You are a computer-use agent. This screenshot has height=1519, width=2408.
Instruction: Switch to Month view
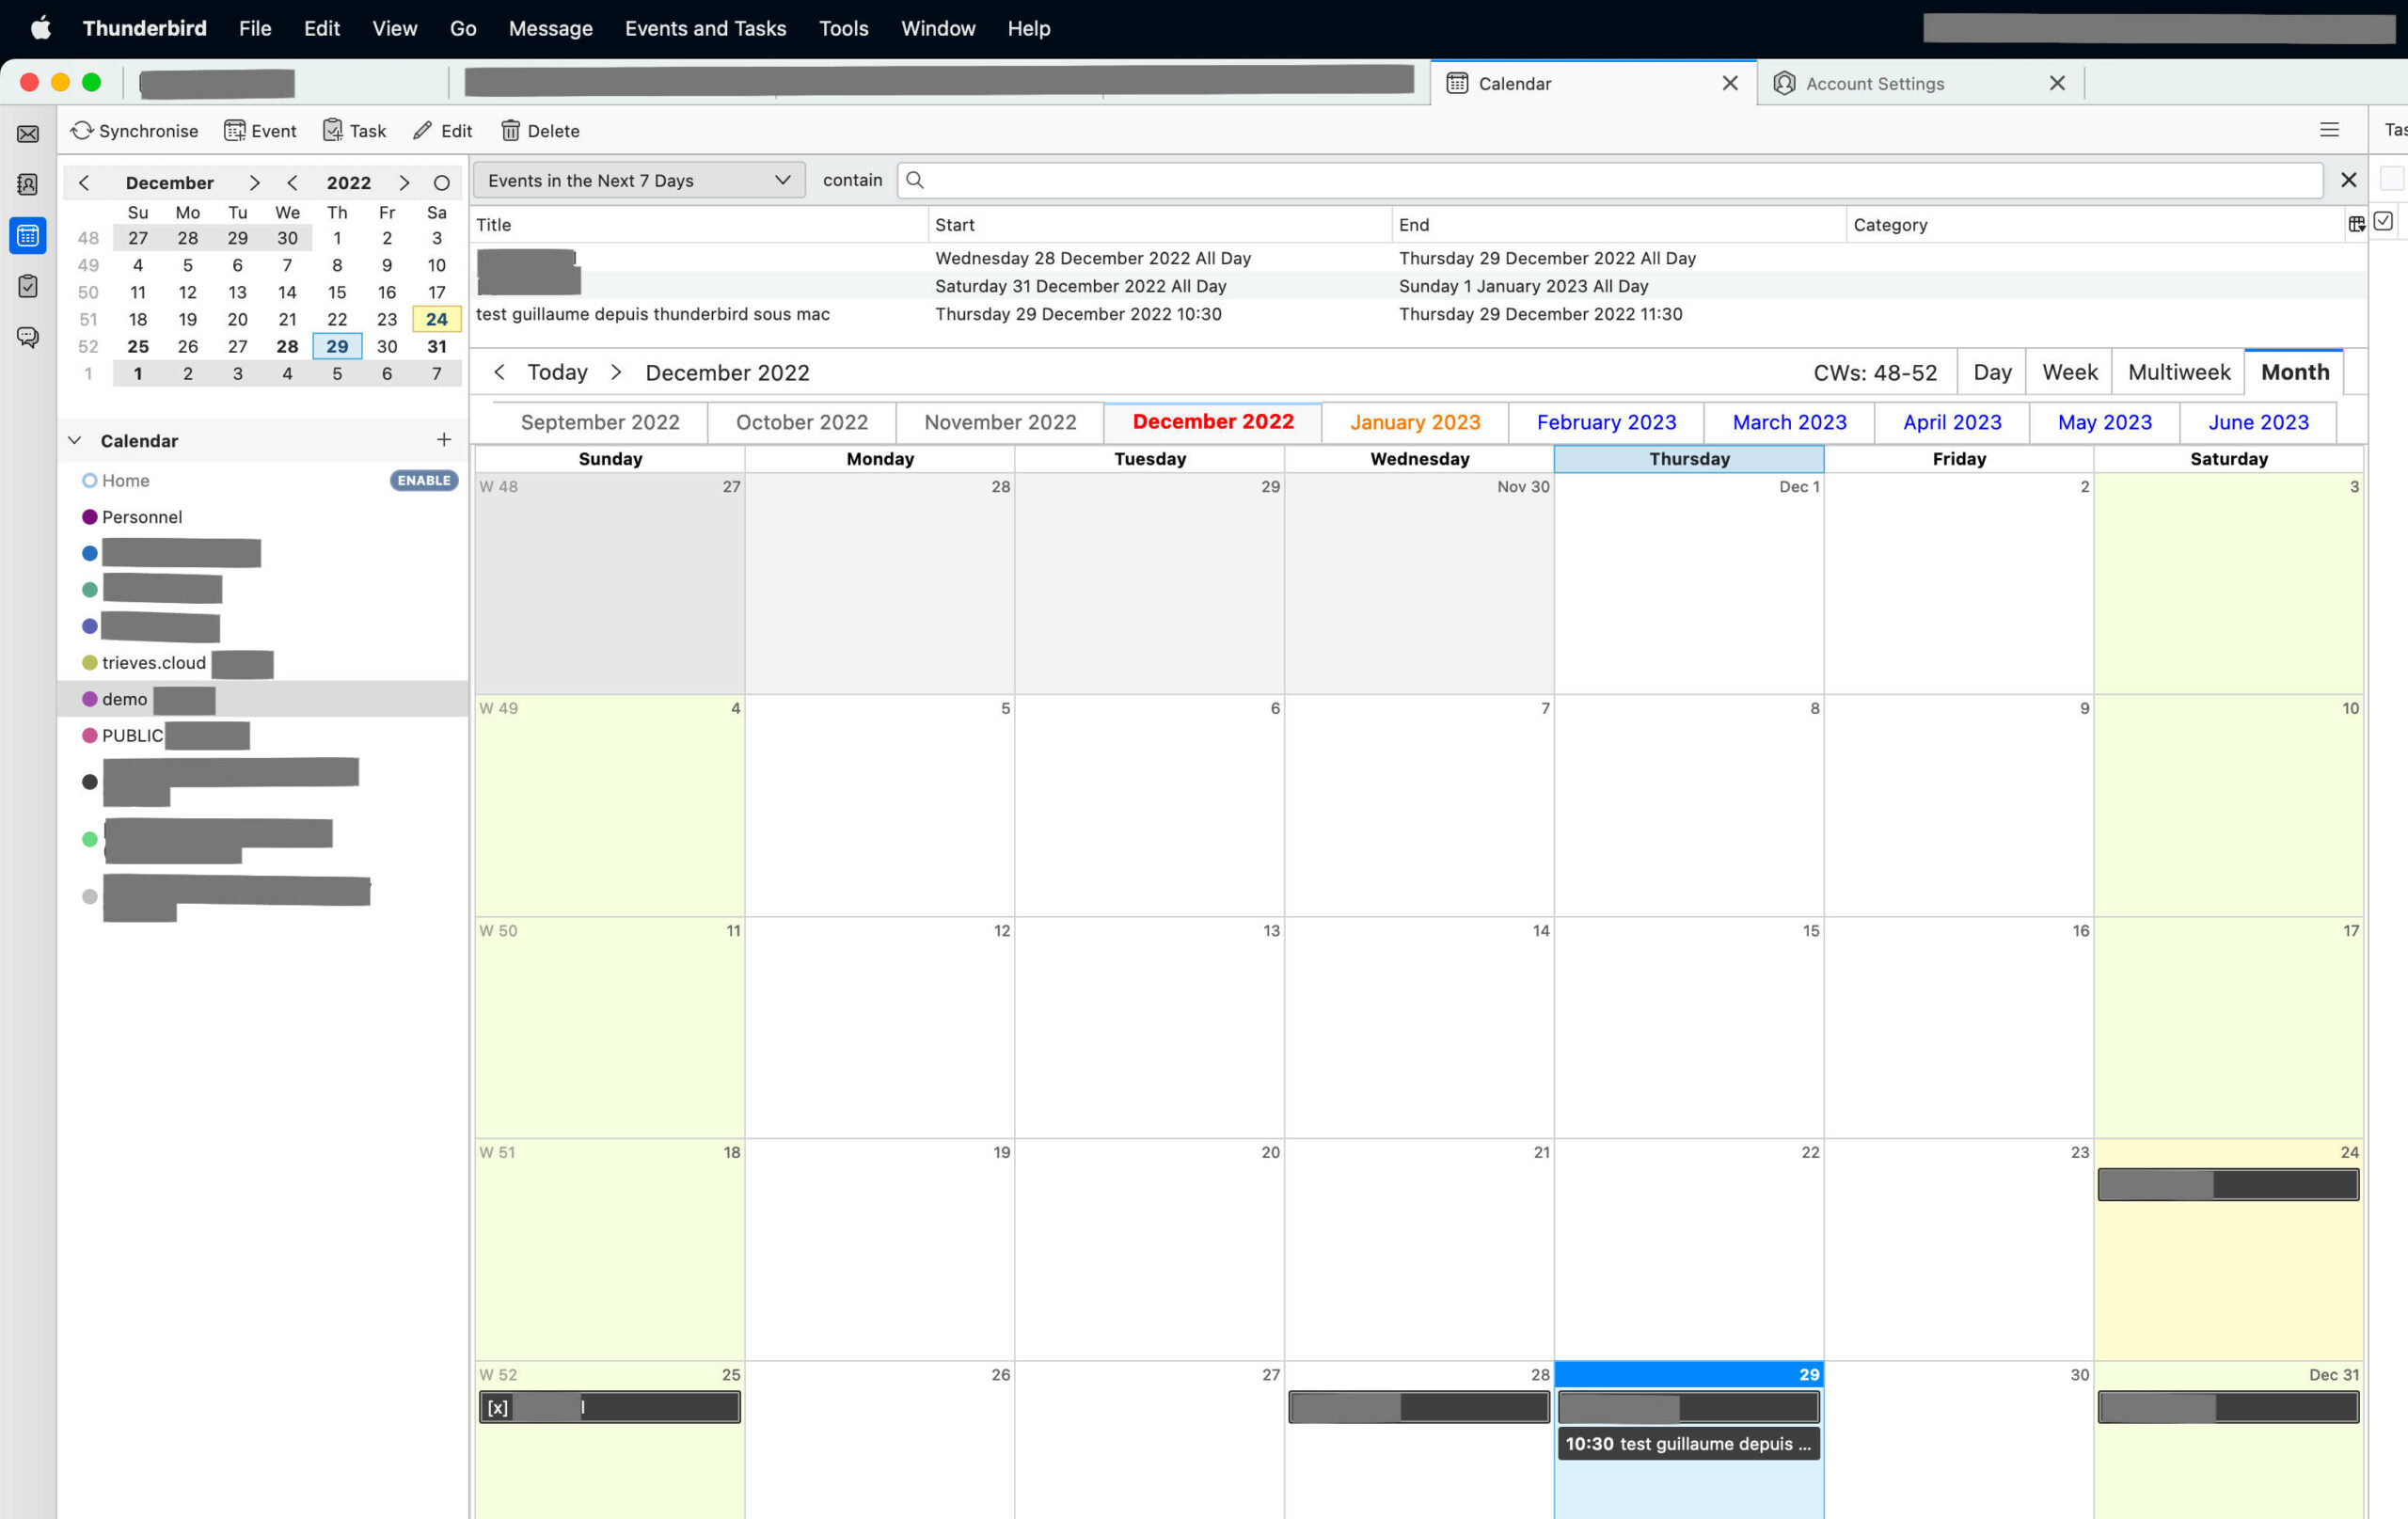point(2295,372)
